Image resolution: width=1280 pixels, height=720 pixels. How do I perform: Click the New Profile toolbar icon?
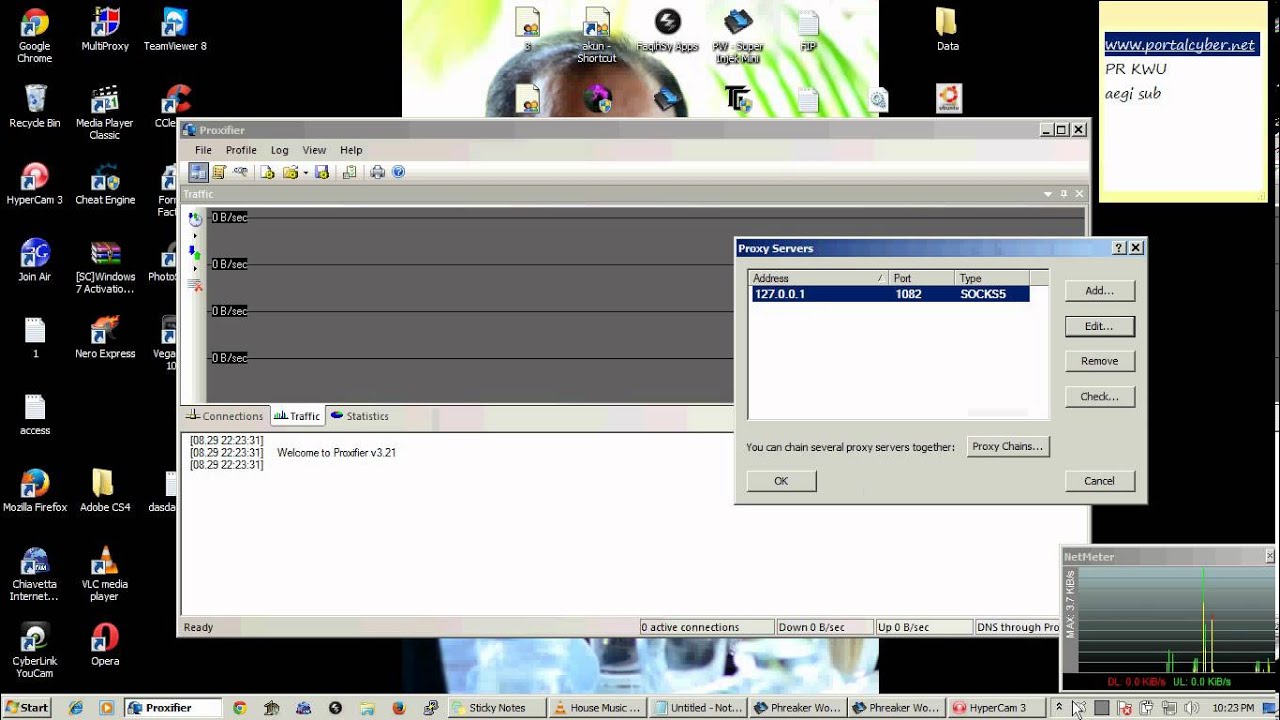click(x=267, y=172)
